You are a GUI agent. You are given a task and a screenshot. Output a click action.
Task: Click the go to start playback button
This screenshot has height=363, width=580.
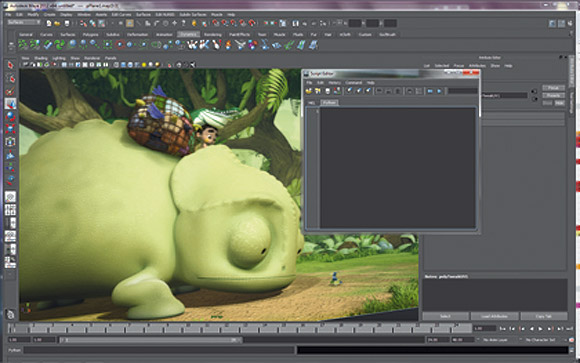(x=503, y=329)
